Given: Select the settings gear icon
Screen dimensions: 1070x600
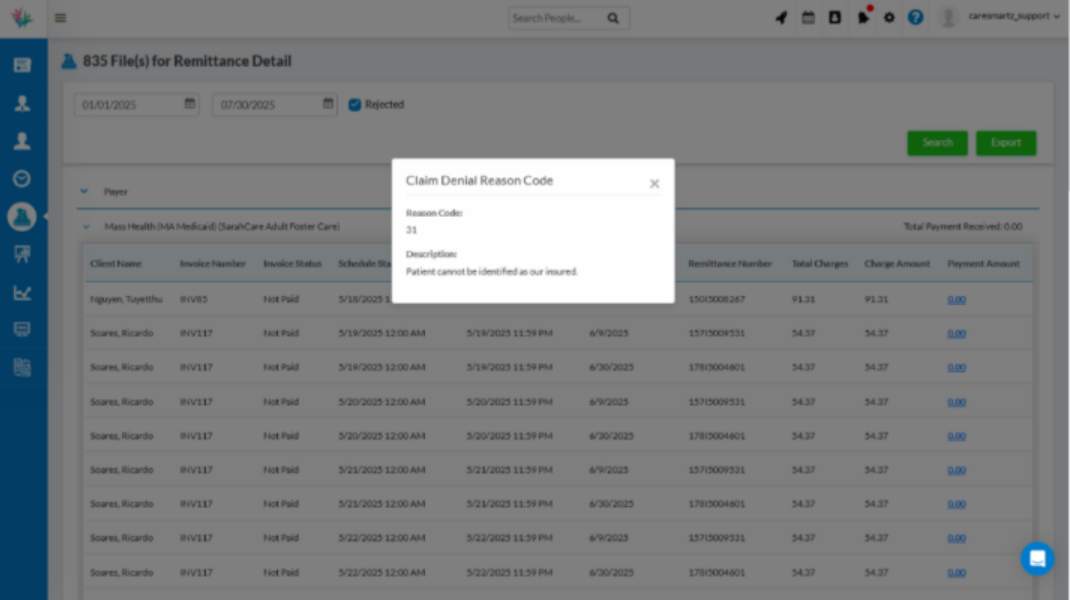Looking at the screenshot, I should 889,17.
